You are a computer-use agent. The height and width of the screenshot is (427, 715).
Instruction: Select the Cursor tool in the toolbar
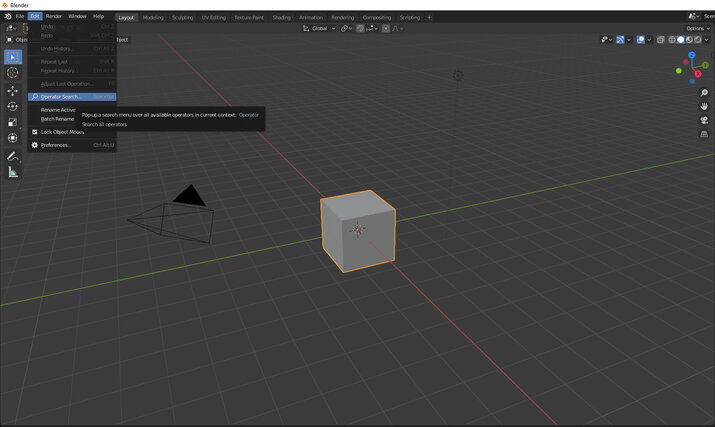coord(13,73)
